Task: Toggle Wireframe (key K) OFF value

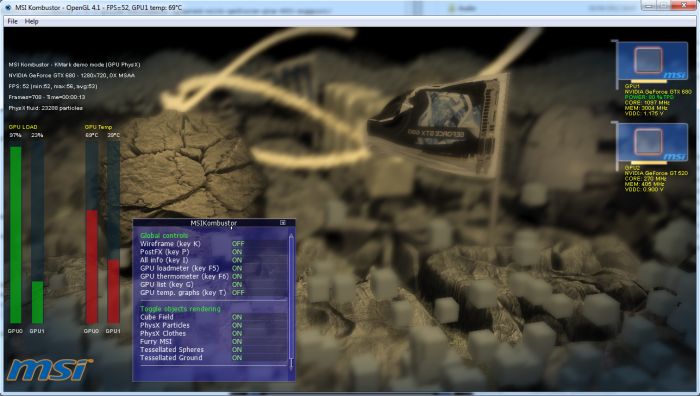Action: (238, 244)
